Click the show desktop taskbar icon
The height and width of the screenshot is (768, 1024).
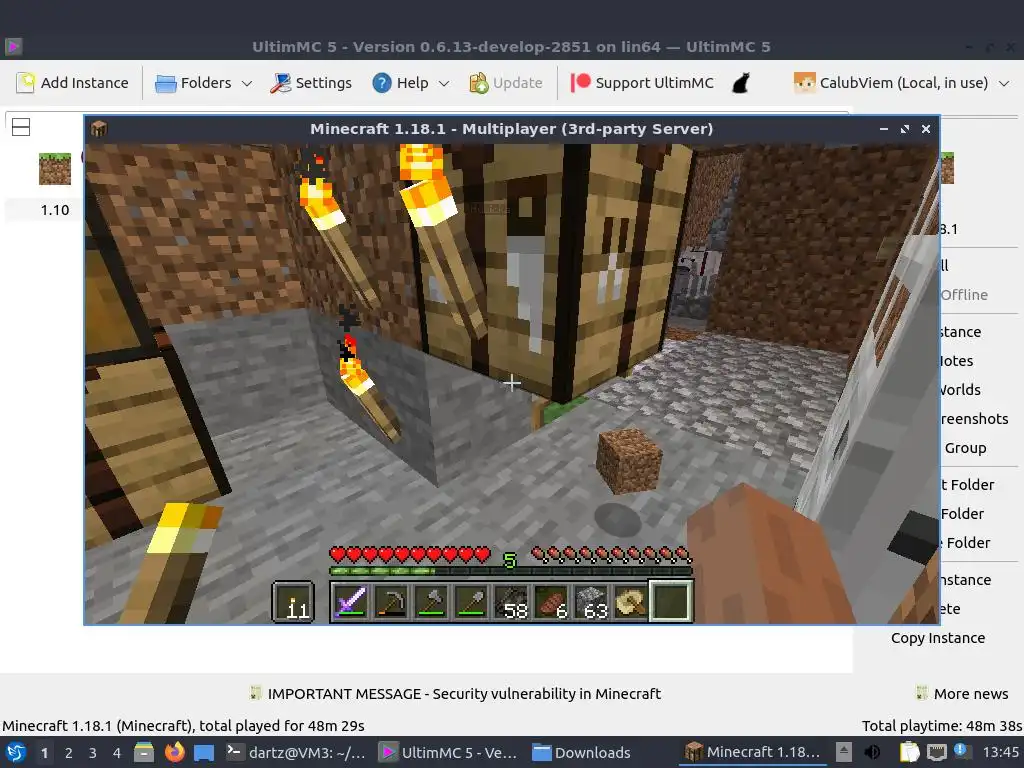point(204,752)
